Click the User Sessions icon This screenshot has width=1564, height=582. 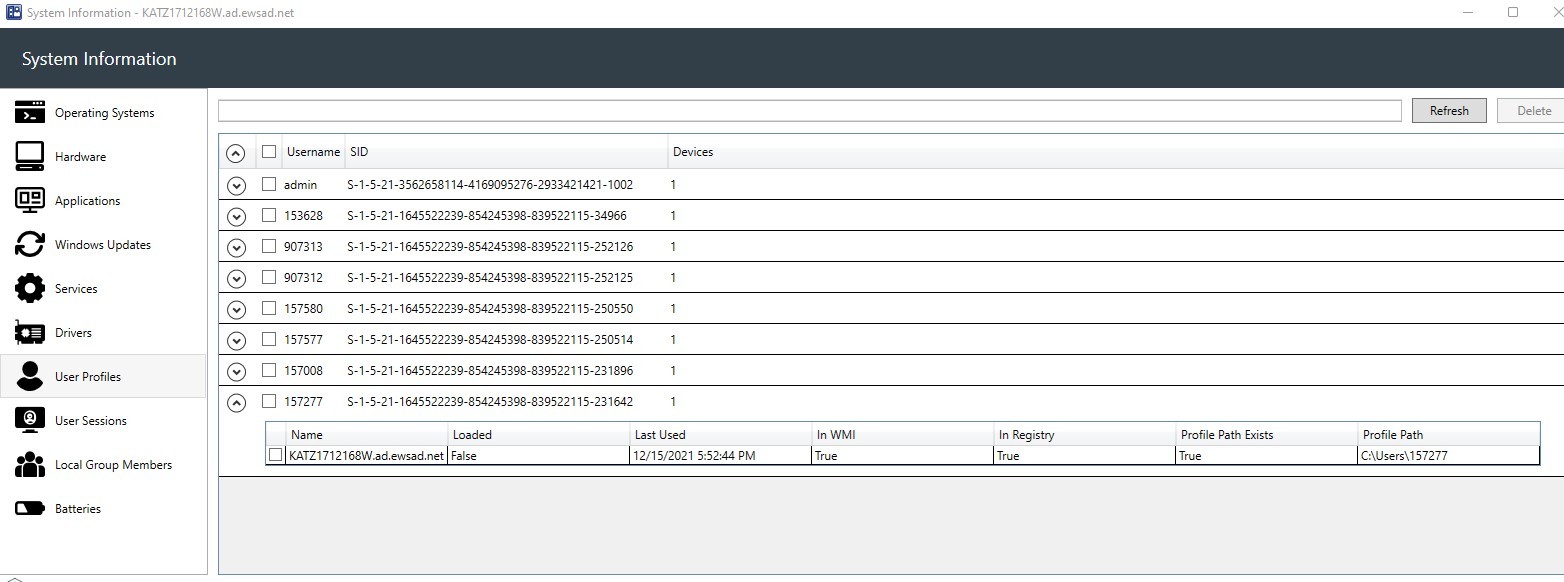(x=30, y=420)
